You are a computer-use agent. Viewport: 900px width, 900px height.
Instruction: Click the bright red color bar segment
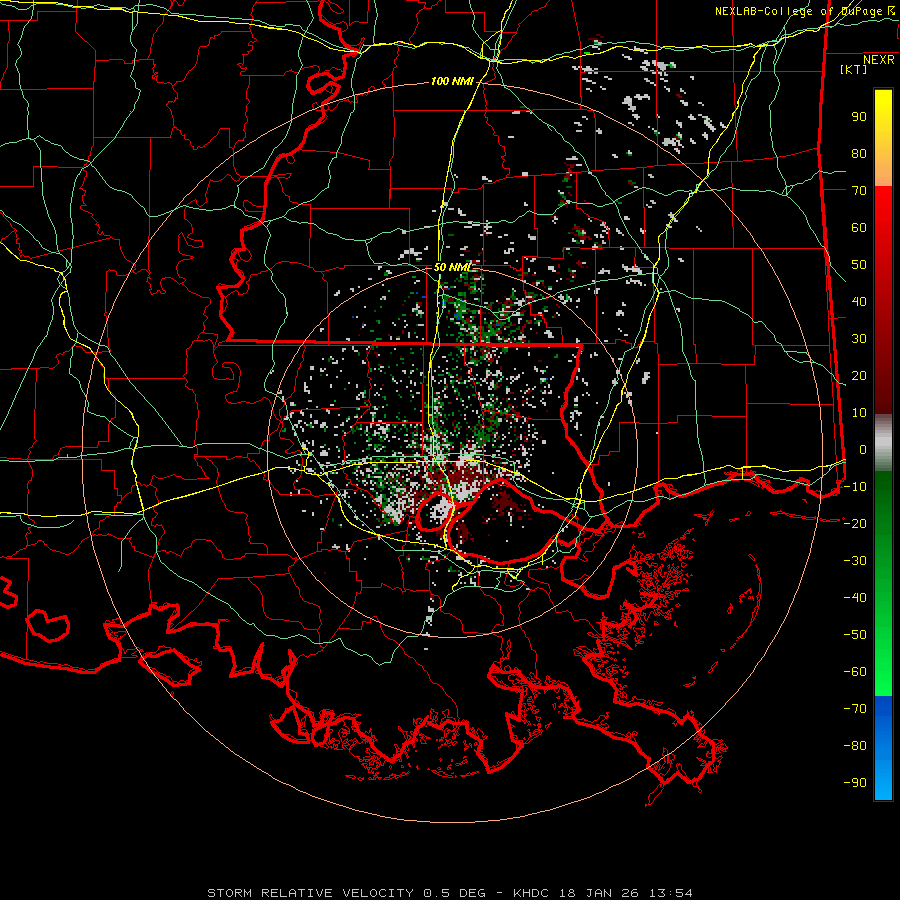pyautogui.click(x=883, y=210)
